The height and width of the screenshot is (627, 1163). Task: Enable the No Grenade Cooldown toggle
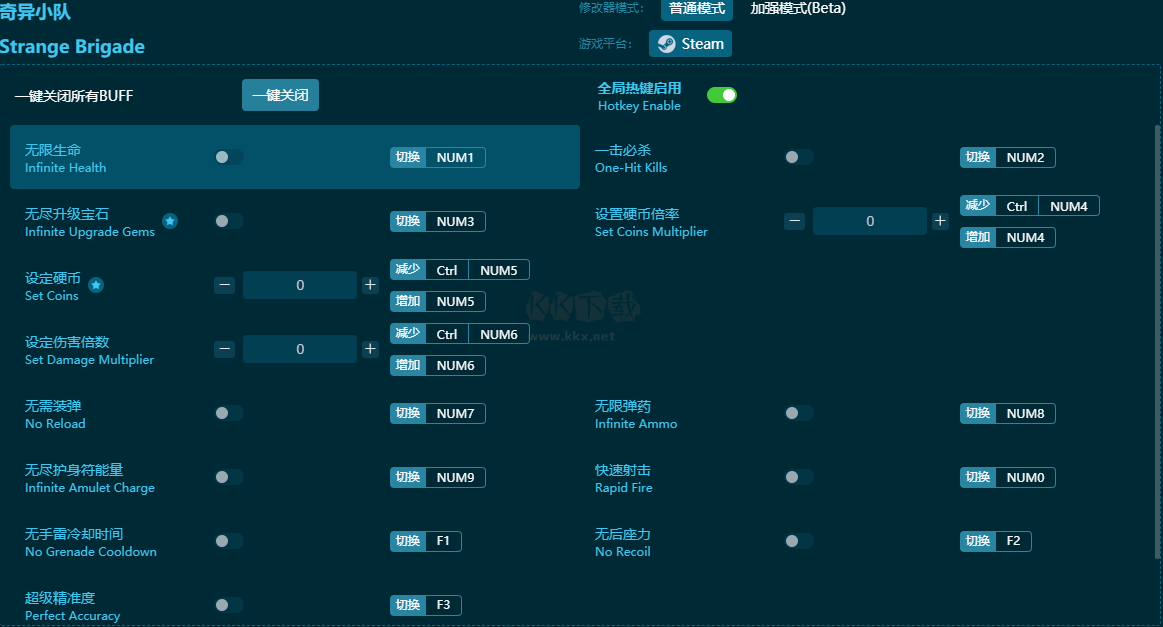click(228, 541)
